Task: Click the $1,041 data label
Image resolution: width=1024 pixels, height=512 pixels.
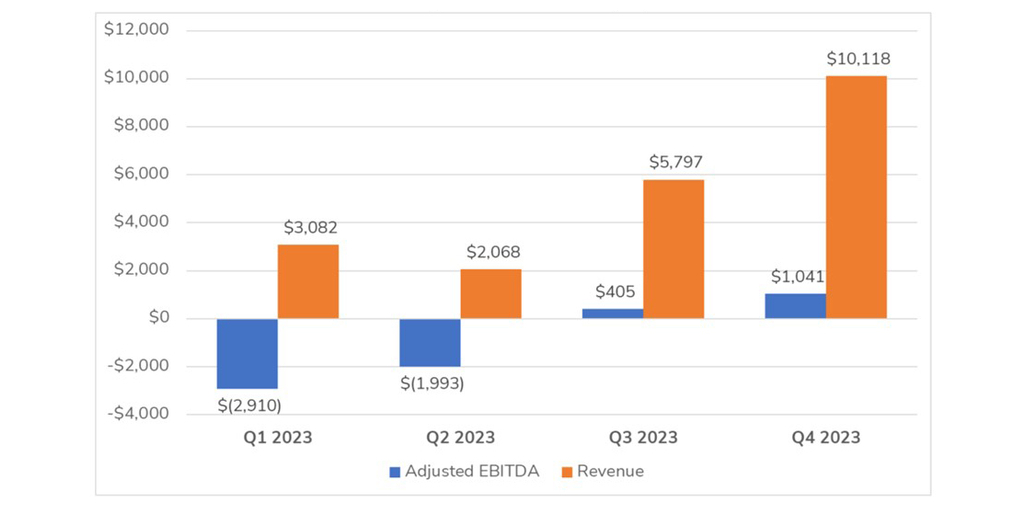Action: tap(797, 278)
